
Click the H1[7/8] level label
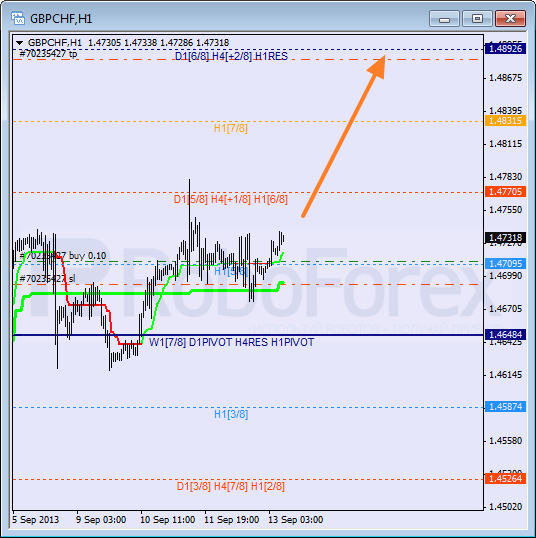231,128
